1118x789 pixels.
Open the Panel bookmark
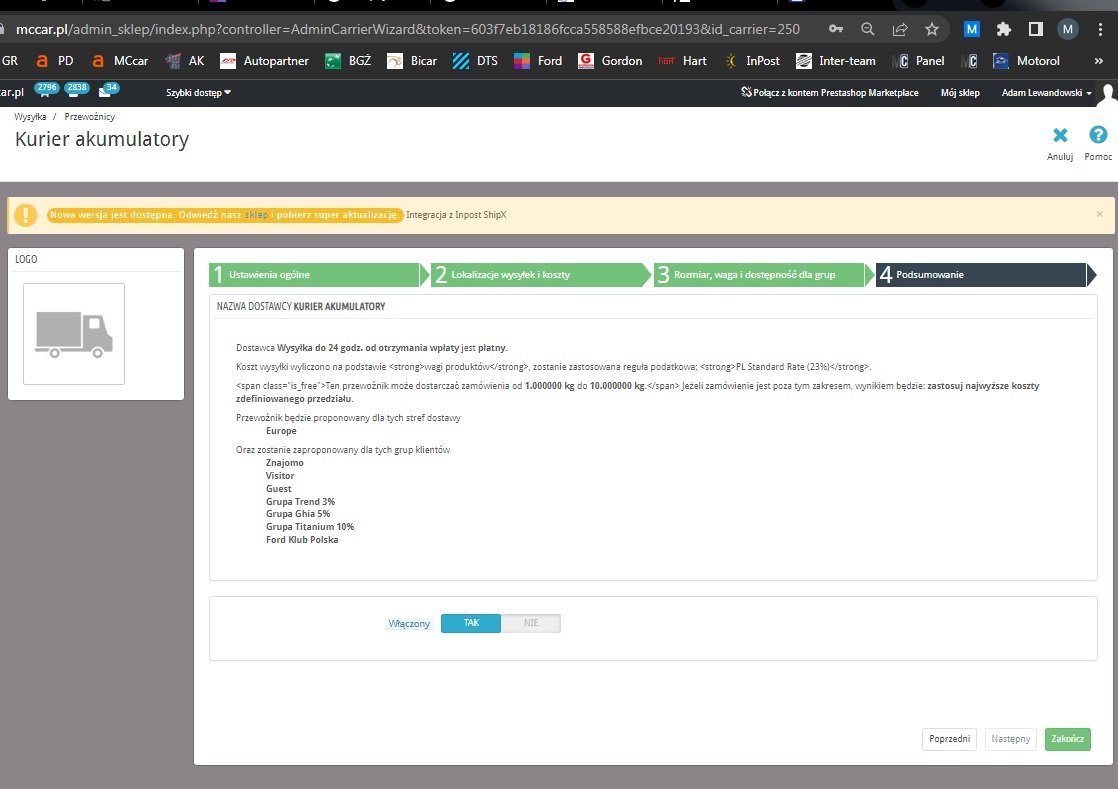click(x=919, y=61)
